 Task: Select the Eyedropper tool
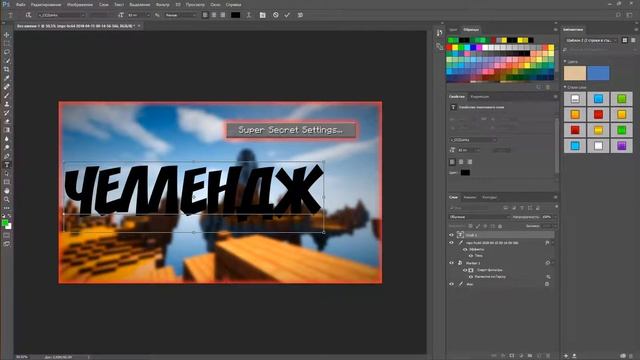click(x=7, y=78)
